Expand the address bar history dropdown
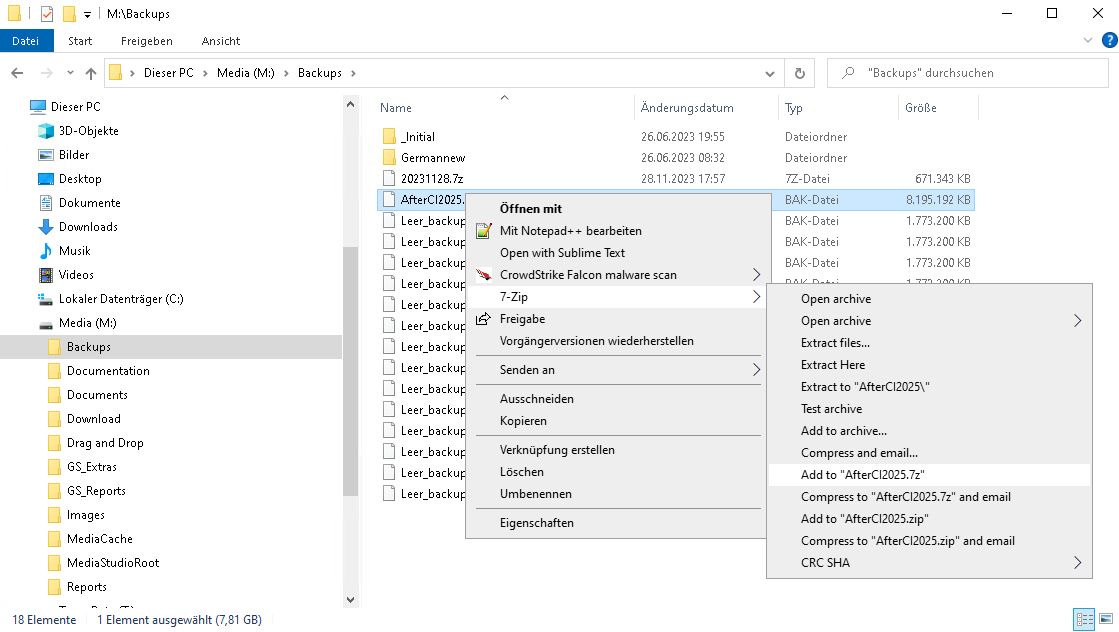 point(769,73)
